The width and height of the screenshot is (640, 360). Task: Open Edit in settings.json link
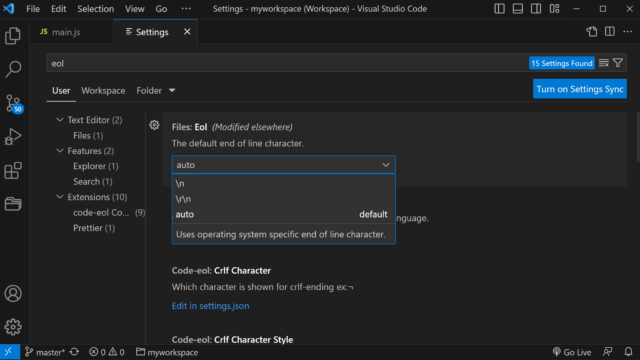[x=210, y=306]
